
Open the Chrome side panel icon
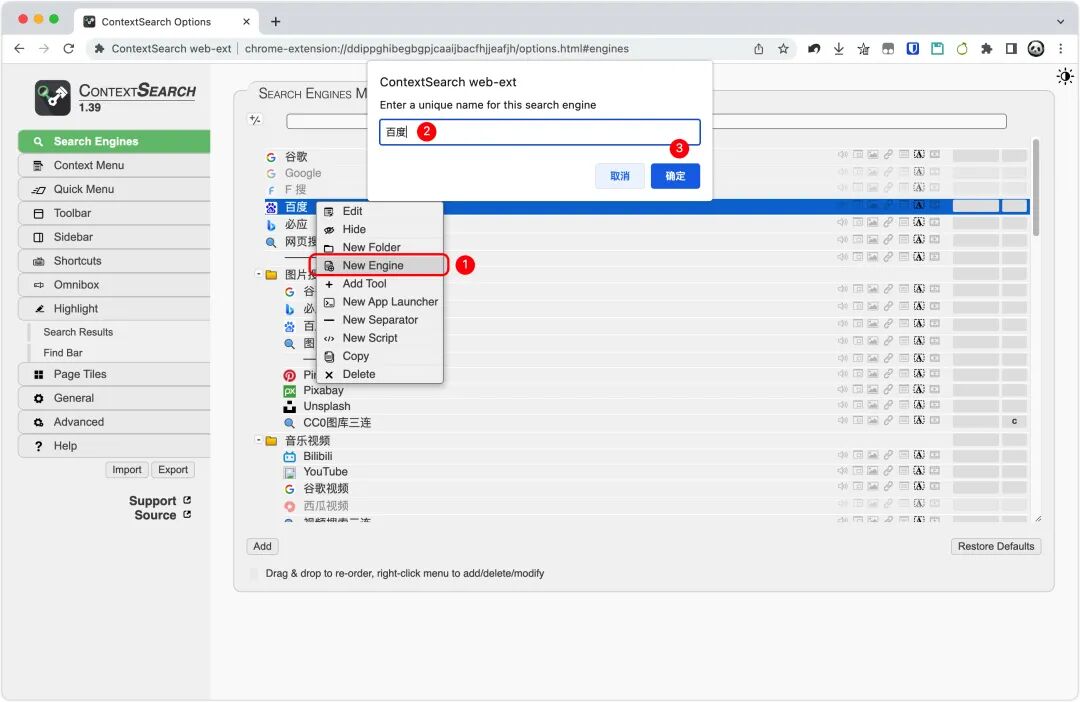click(1011, 49)
